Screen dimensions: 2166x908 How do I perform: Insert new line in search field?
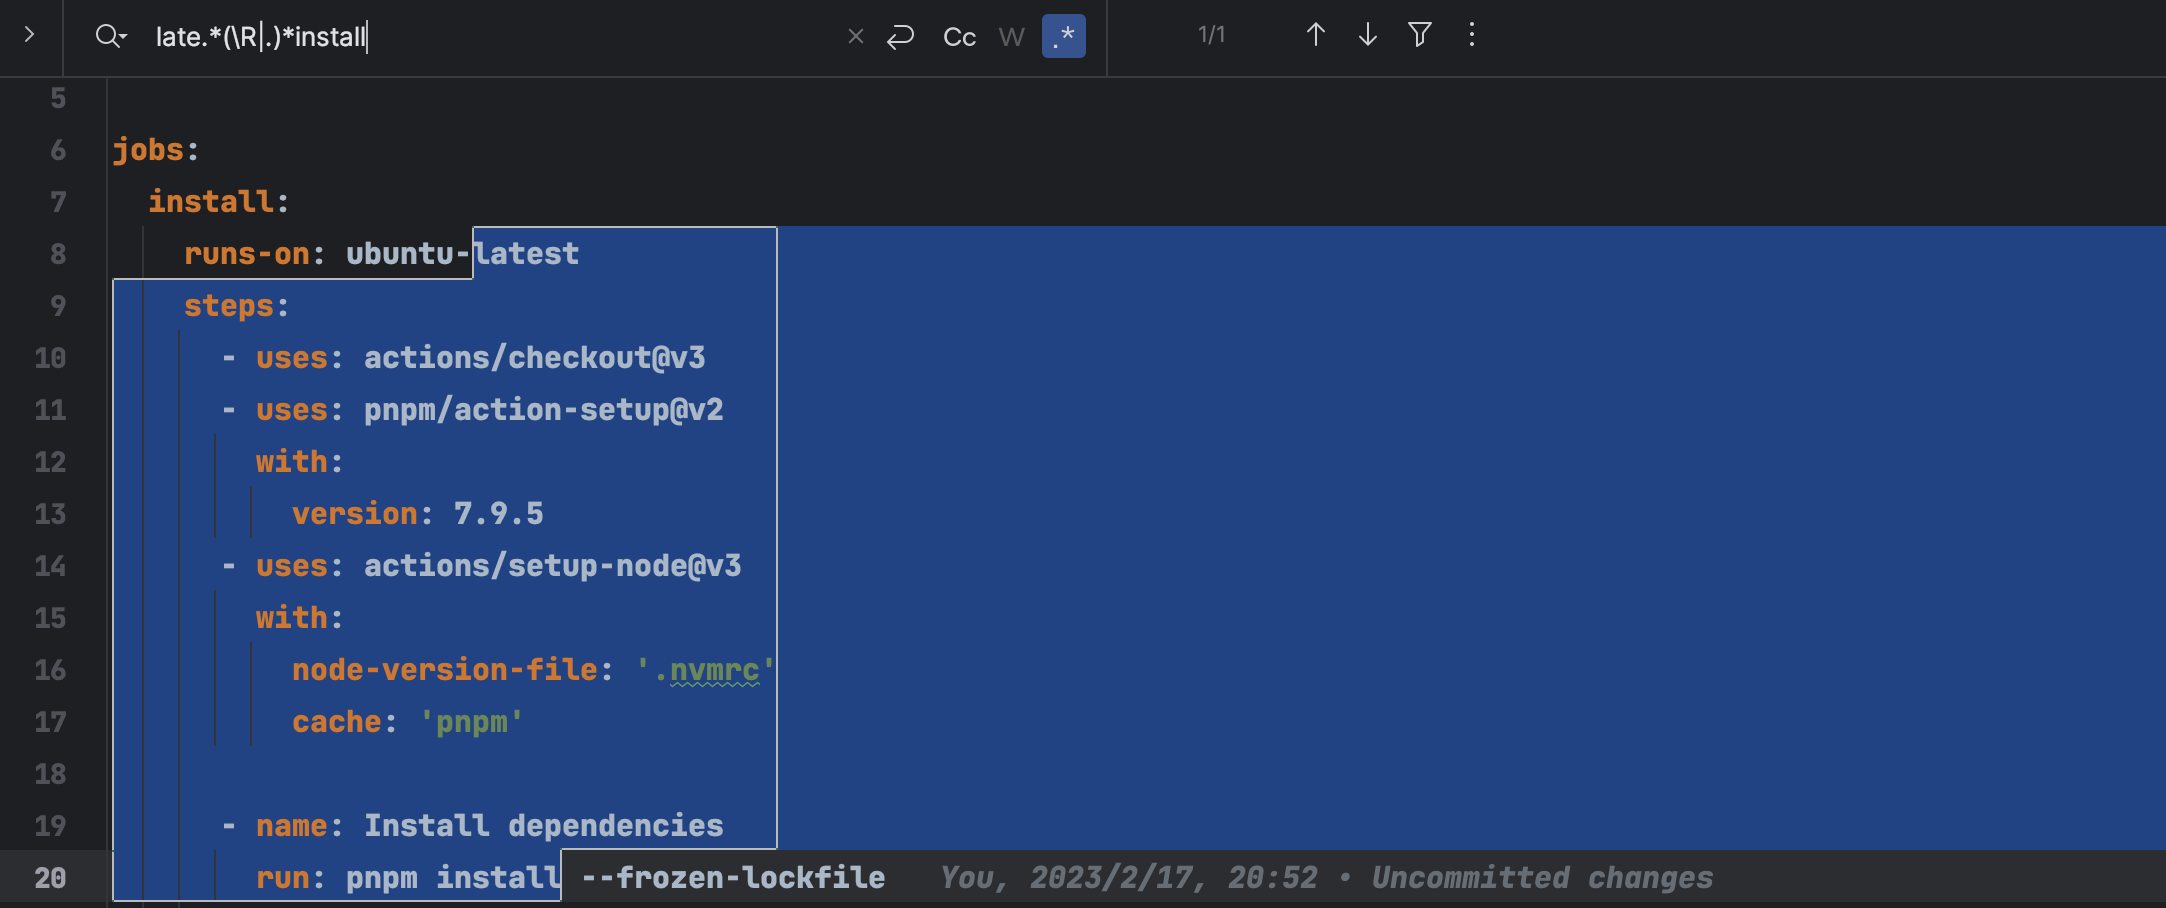pos(901,37)
